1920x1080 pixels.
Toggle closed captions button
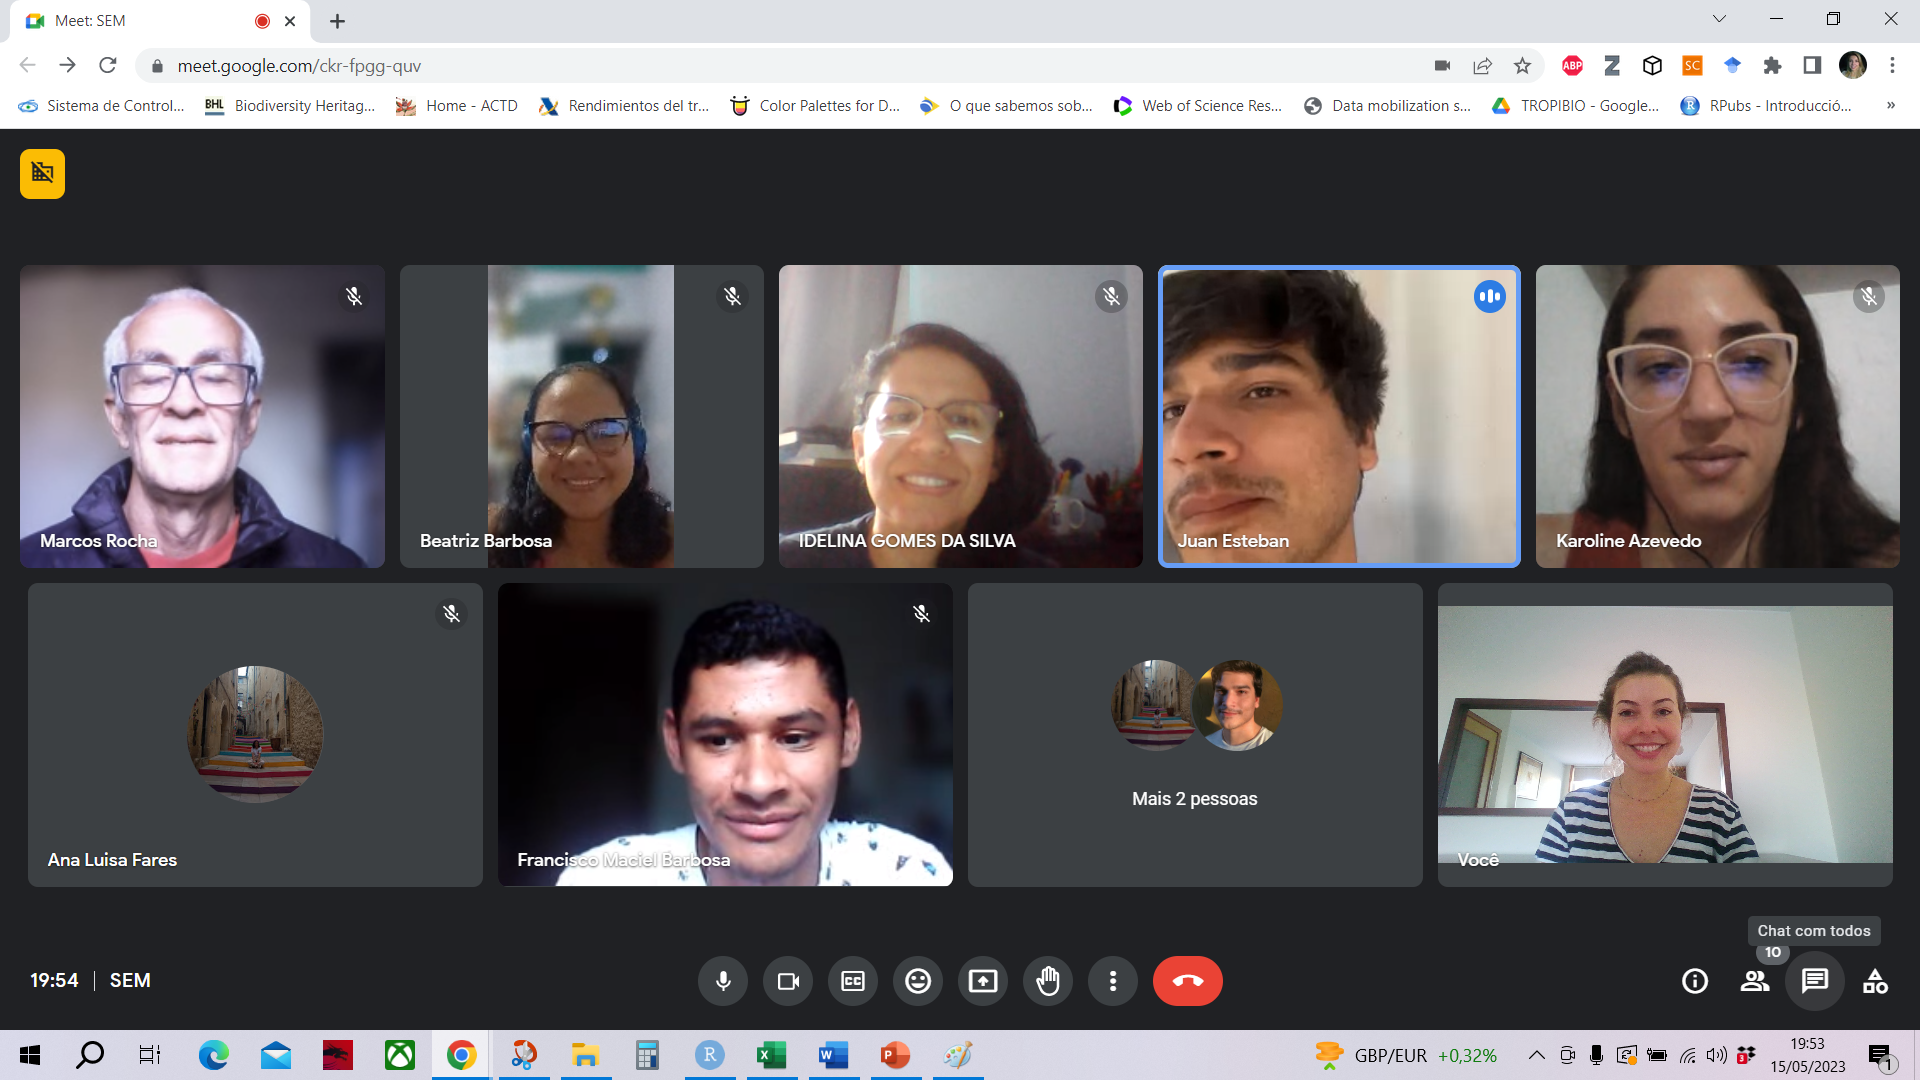(852, 981)
